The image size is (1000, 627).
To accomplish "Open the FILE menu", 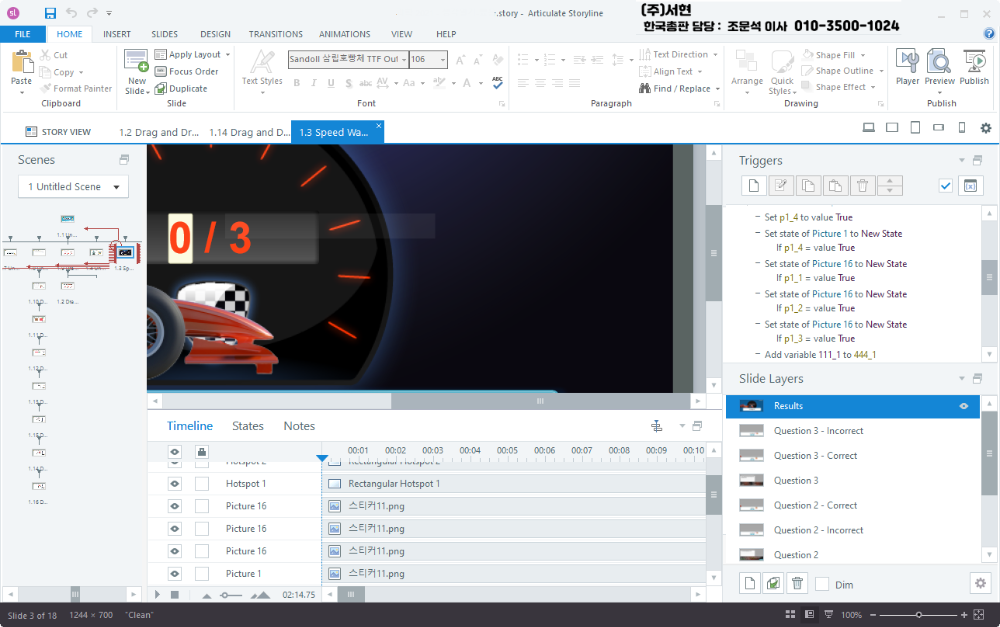I will [x=23, y=34].
